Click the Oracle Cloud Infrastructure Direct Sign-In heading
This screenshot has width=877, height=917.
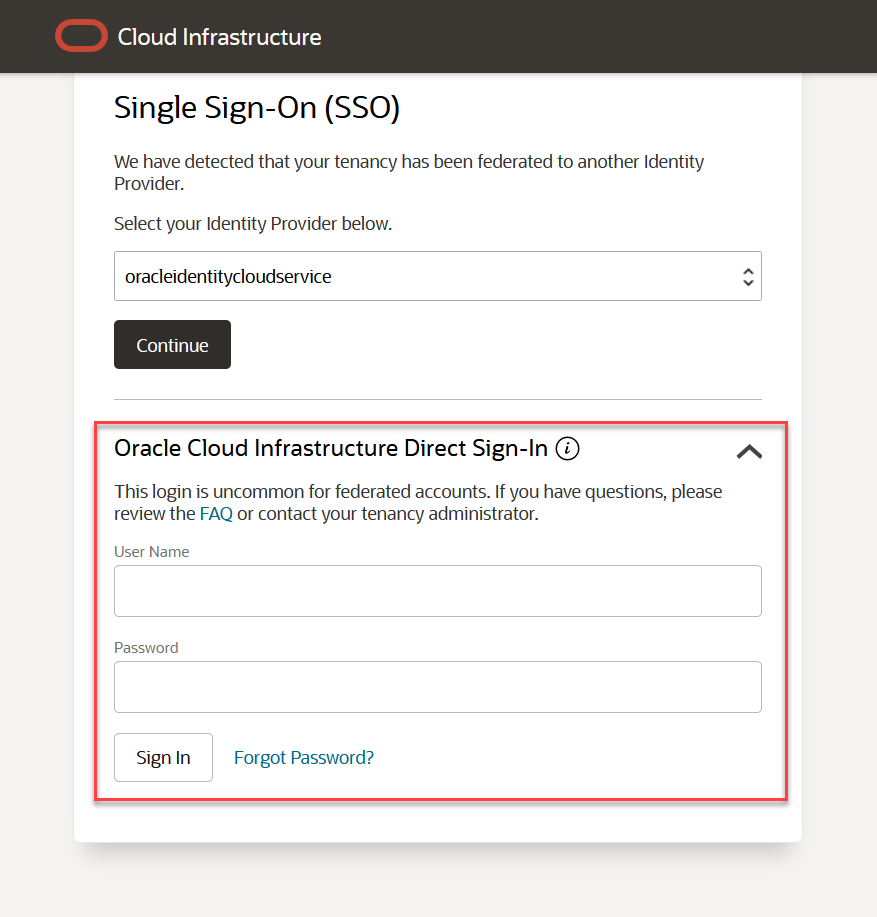click(x=331, y=448)
